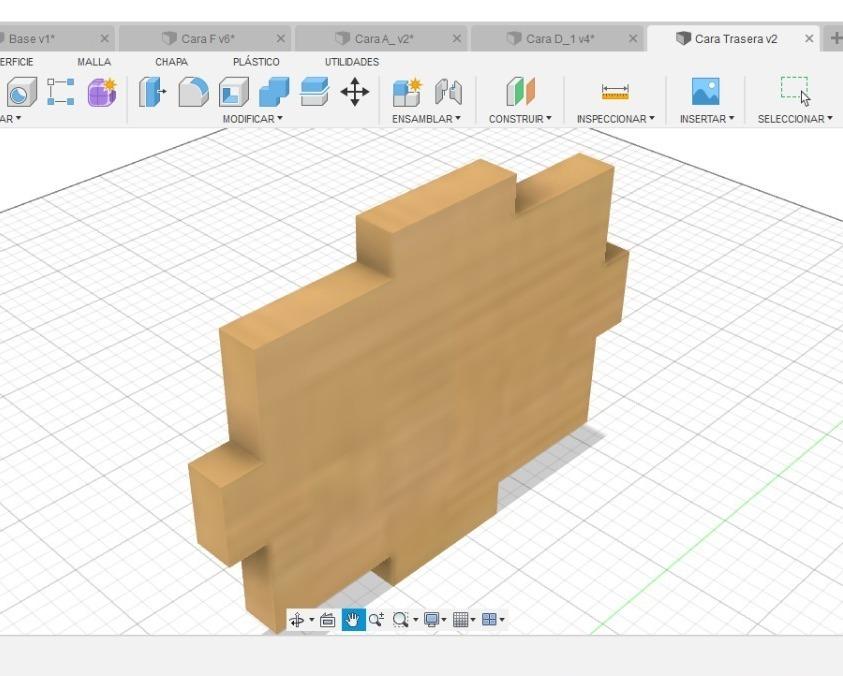
Task: Click the Rectangular Pattern tool icon
Action: tap(60, 92)
